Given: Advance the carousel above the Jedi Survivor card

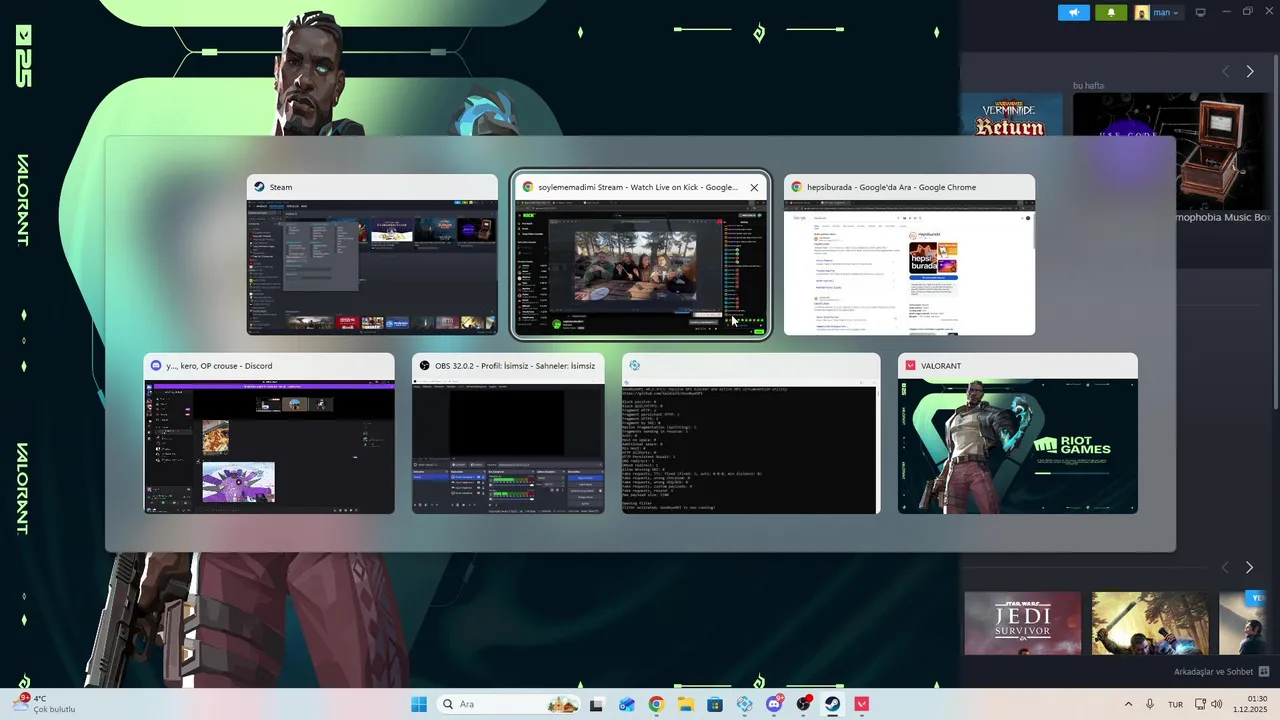Looking at the screenshot, I should [x=1250, y=567].
